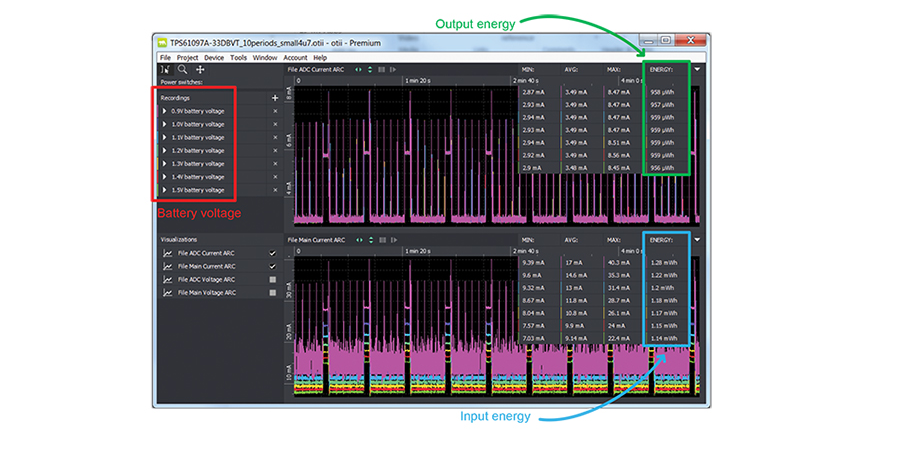Fit horizontally in File ADC Current ARC graph
Image resolution: width=917 pixels, height=449 pixels.
pyautogui.click(x=359, y=70)
